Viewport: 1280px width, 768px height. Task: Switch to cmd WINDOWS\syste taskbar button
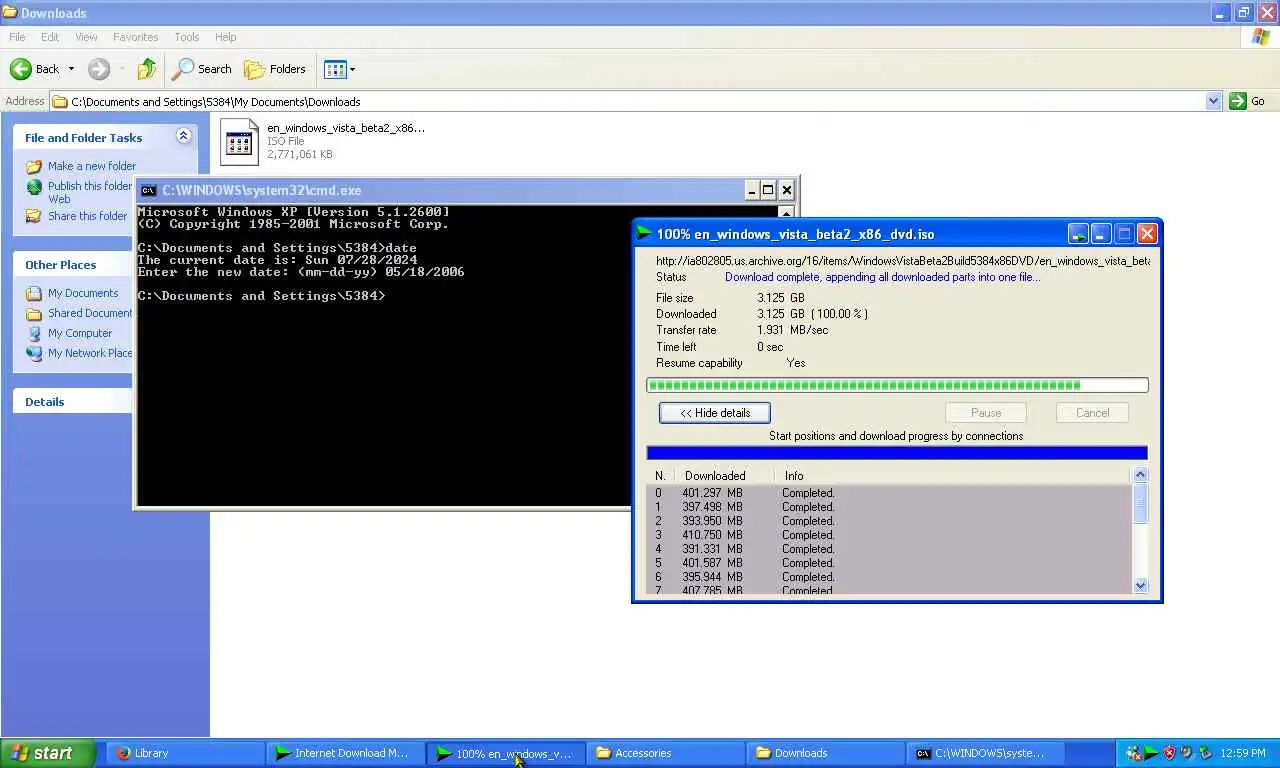(x=983, y=753)
